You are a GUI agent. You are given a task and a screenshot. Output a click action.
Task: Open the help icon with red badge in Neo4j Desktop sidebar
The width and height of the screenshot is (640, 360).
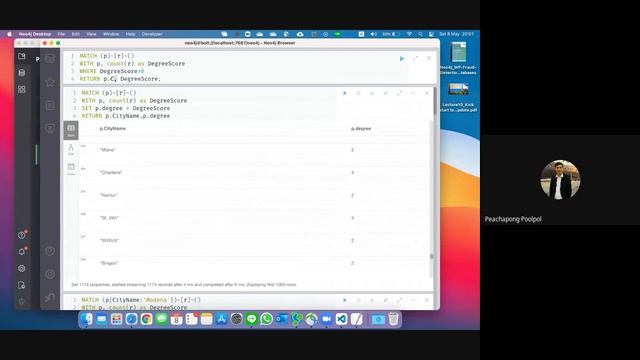point(22,235)
